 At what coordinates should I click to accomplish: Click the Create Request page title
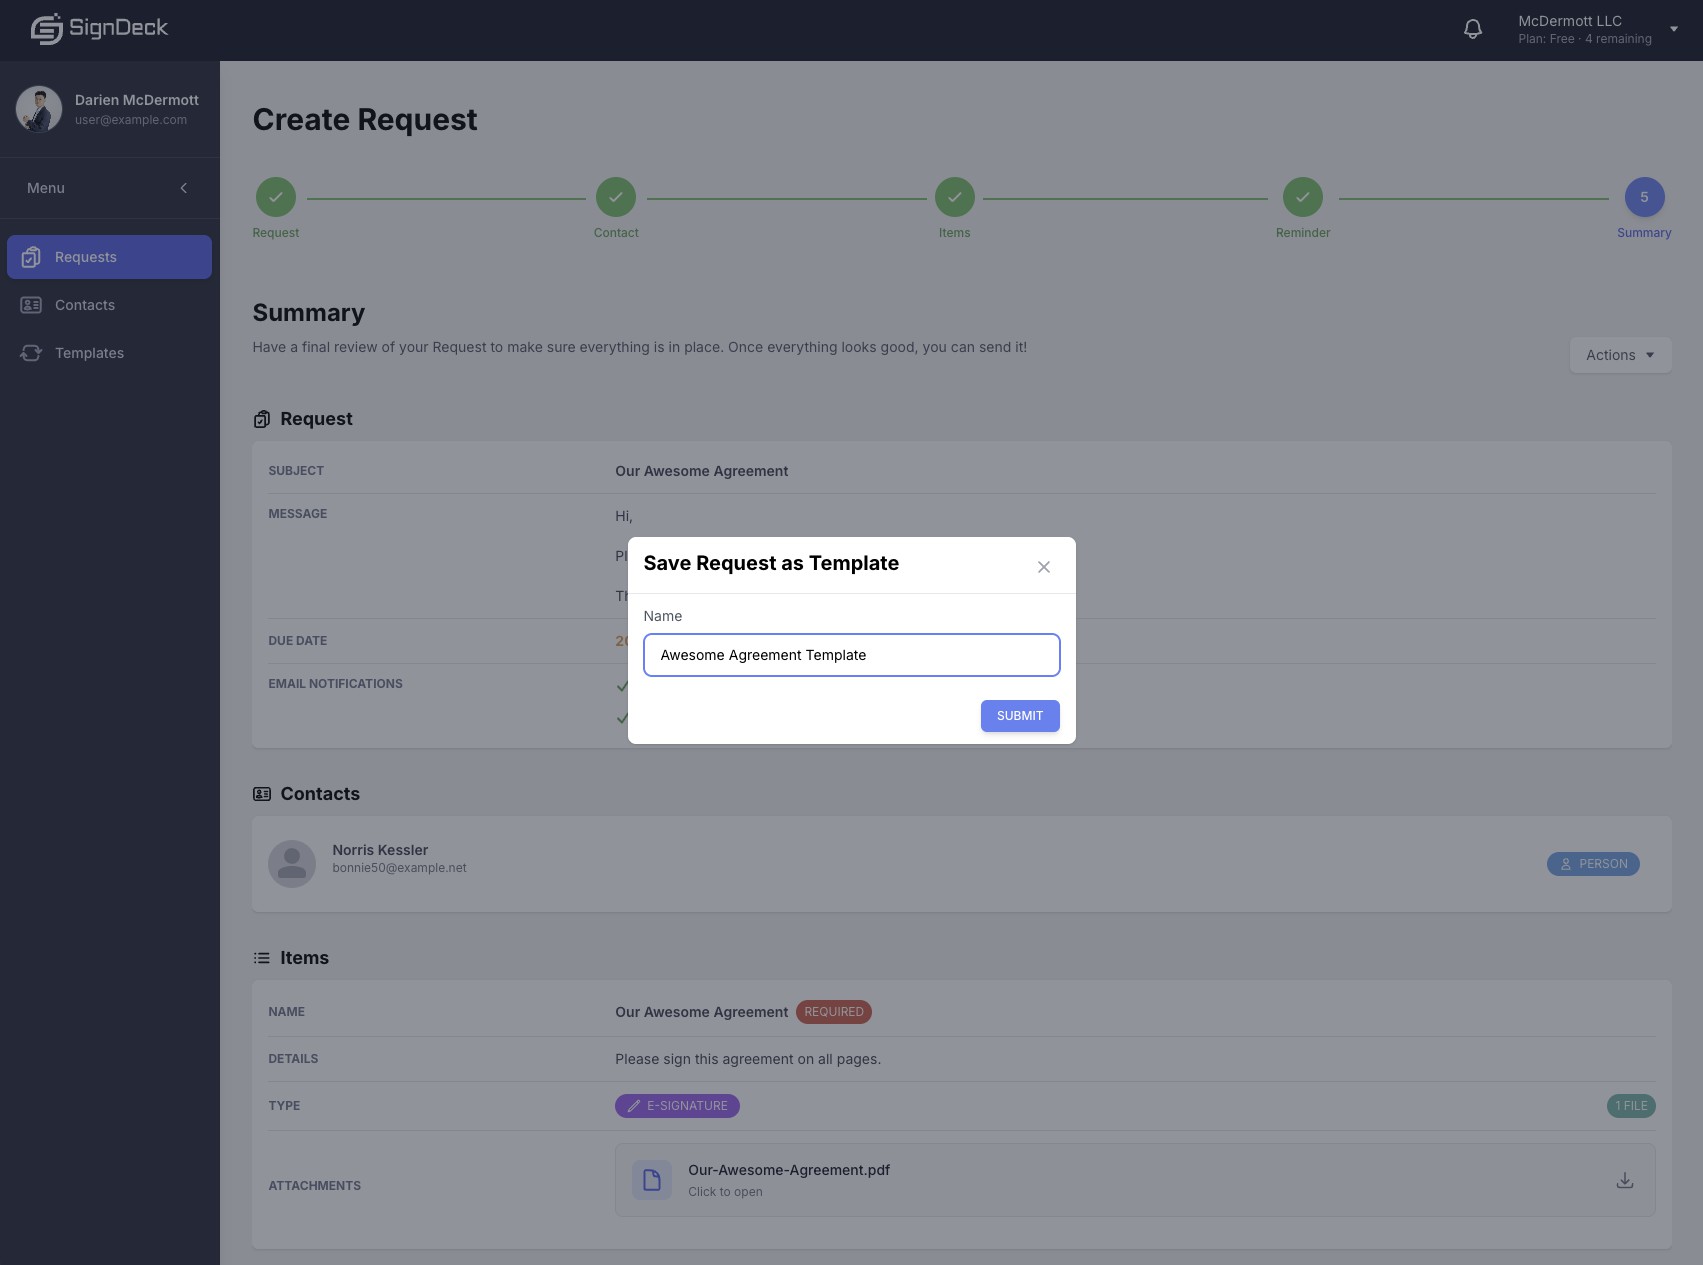[365, 120]
